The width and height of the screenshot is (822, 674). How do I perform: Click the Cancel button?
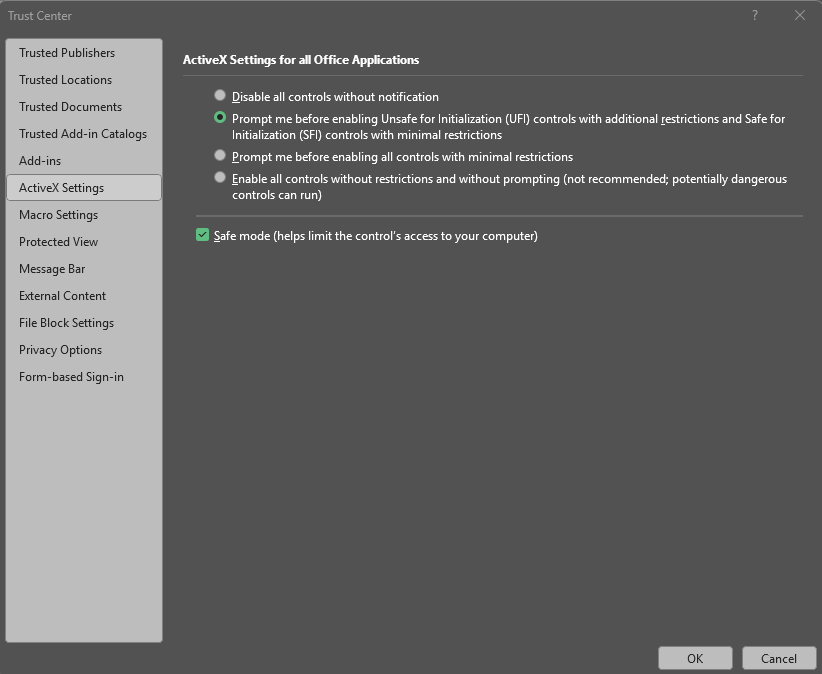click(779, 658)
